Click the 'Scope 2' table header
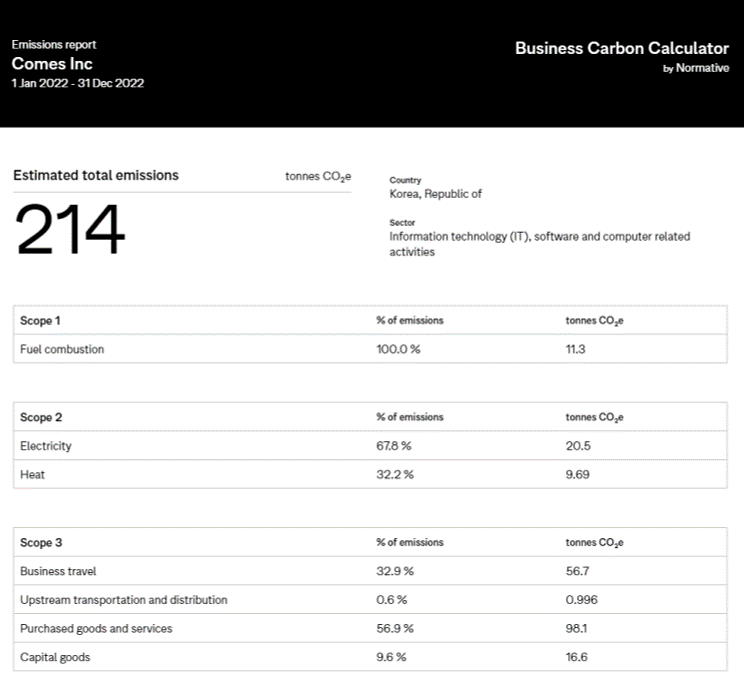 pos(41,417)
